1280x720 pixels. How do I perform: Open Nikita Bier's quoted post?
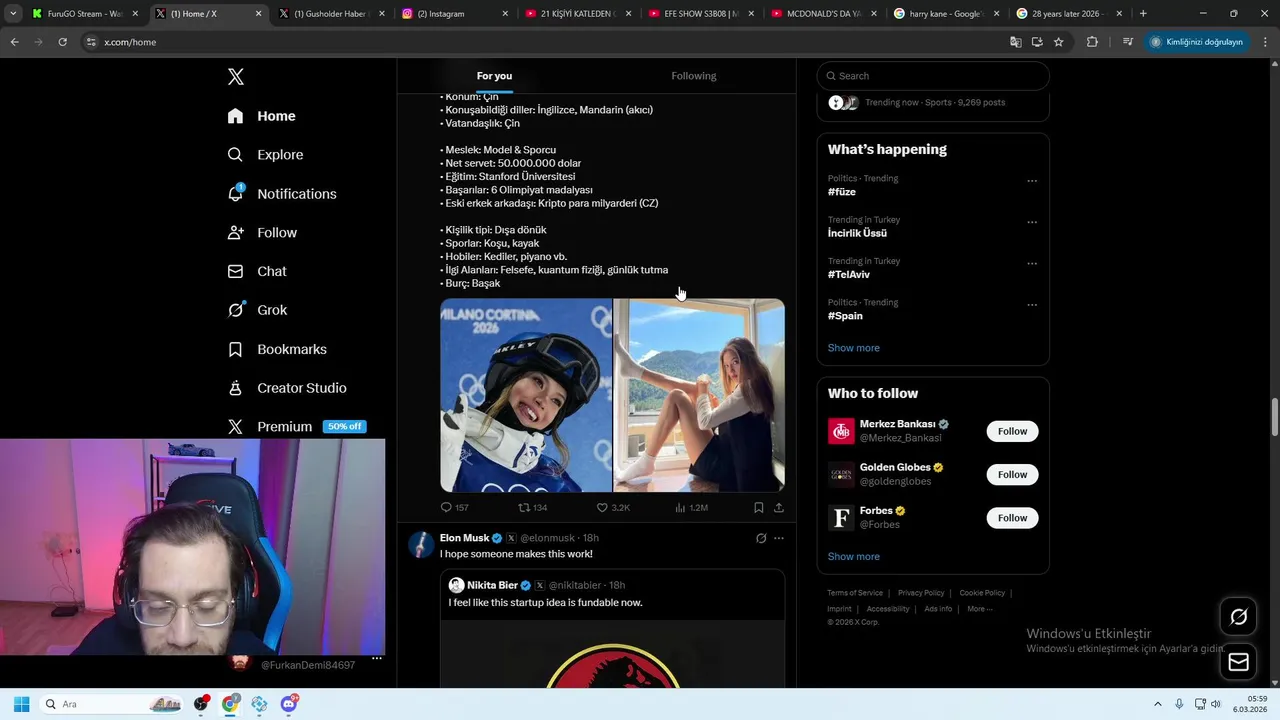612,629
